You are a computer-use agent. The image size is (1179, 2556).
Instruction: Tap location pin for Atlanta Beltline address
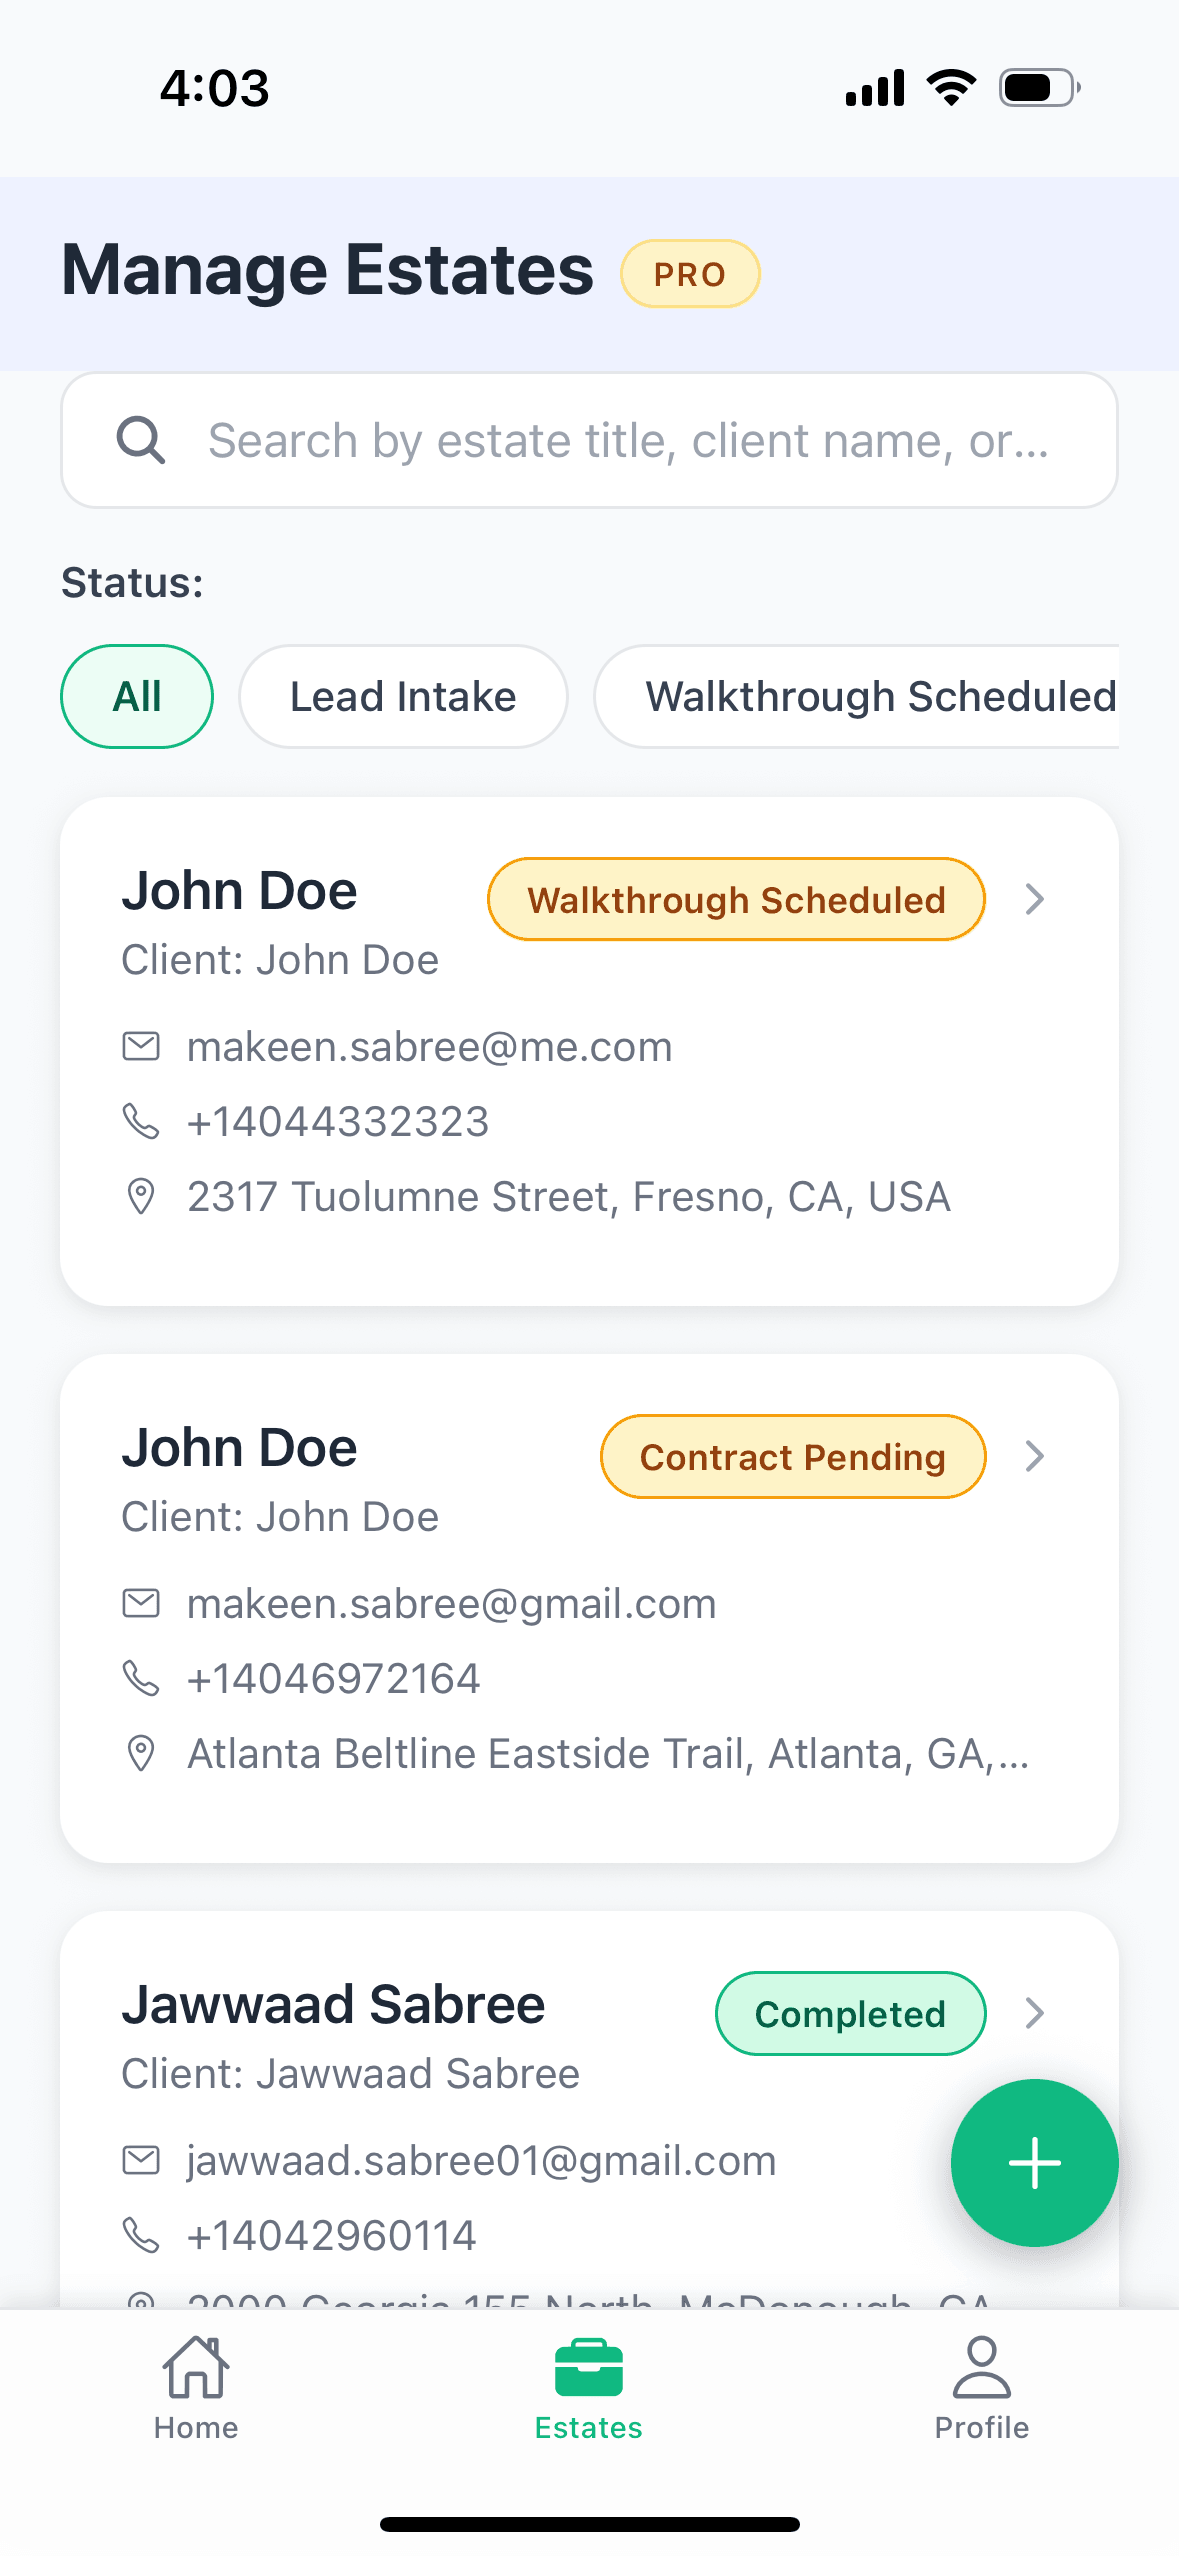pyautogui.click(x=141, y=1754)
